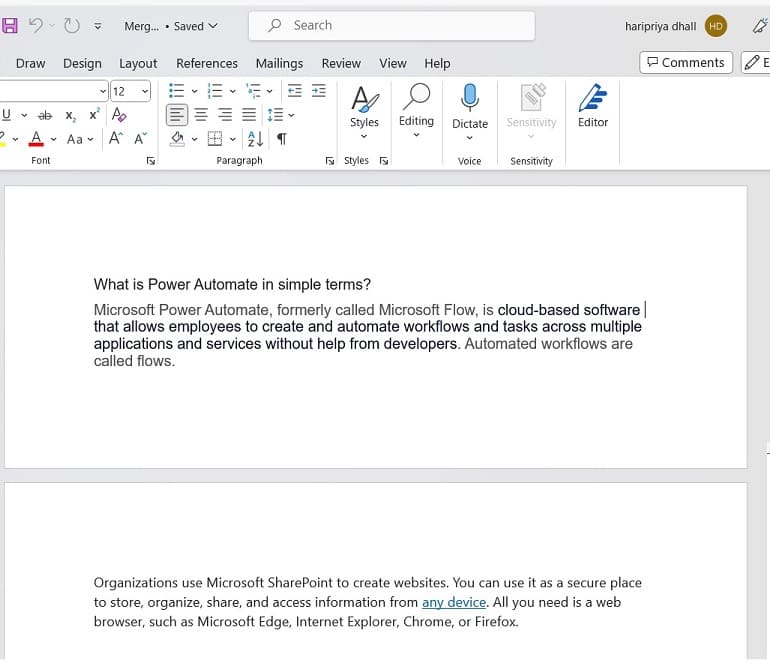
Task: Open the Styles pane launcher
Action: 384,161
